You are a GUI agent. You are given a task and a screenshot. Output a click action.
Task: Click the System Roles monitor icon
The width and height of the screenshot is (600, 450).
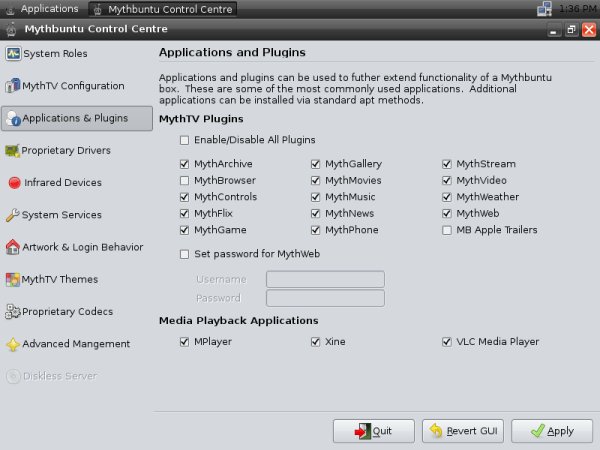(13, 54)
